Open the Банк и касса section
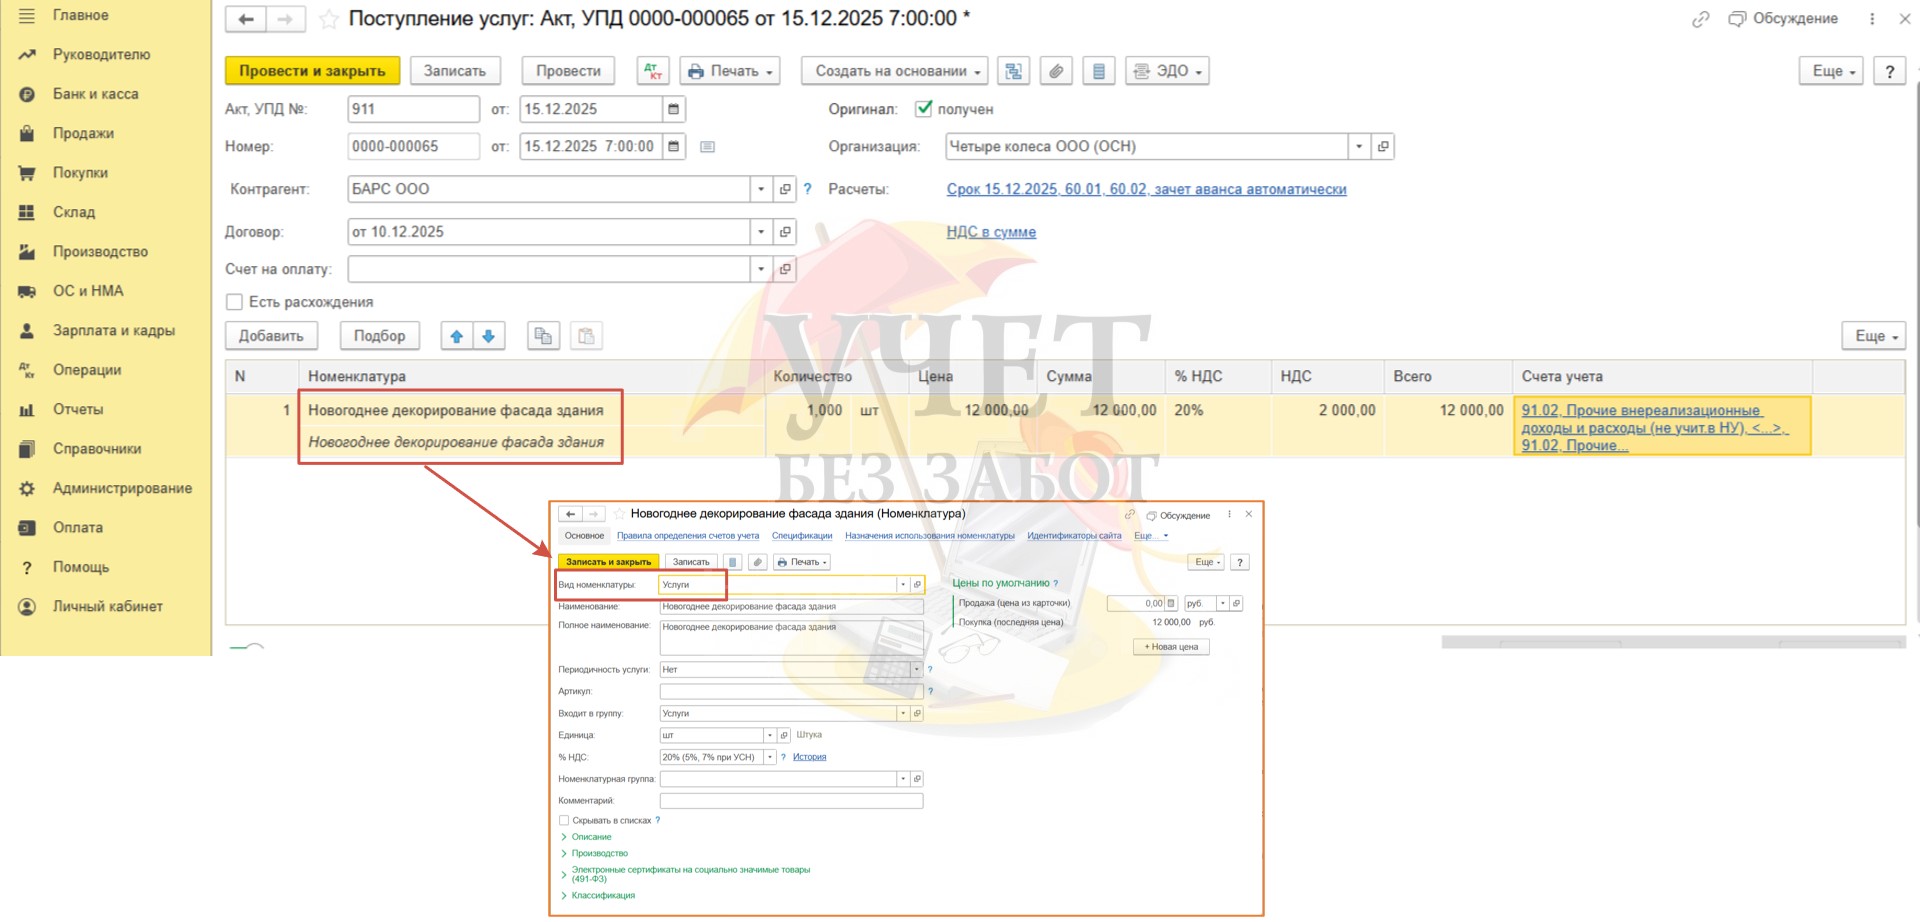The height and width of the screenshot is (922, 1920). tap(95, 94)
